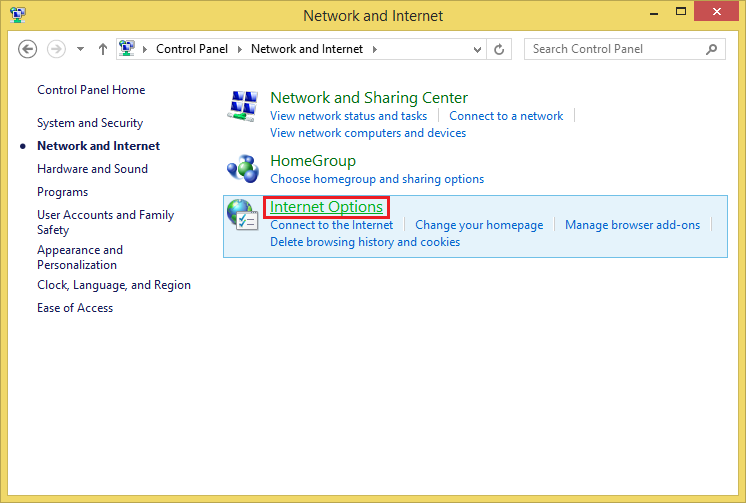The width and height of the screenshot is (746, 503).
Task: Go up one level with the Up arrow
Action: pyautogui.click(x=103, y=49)
